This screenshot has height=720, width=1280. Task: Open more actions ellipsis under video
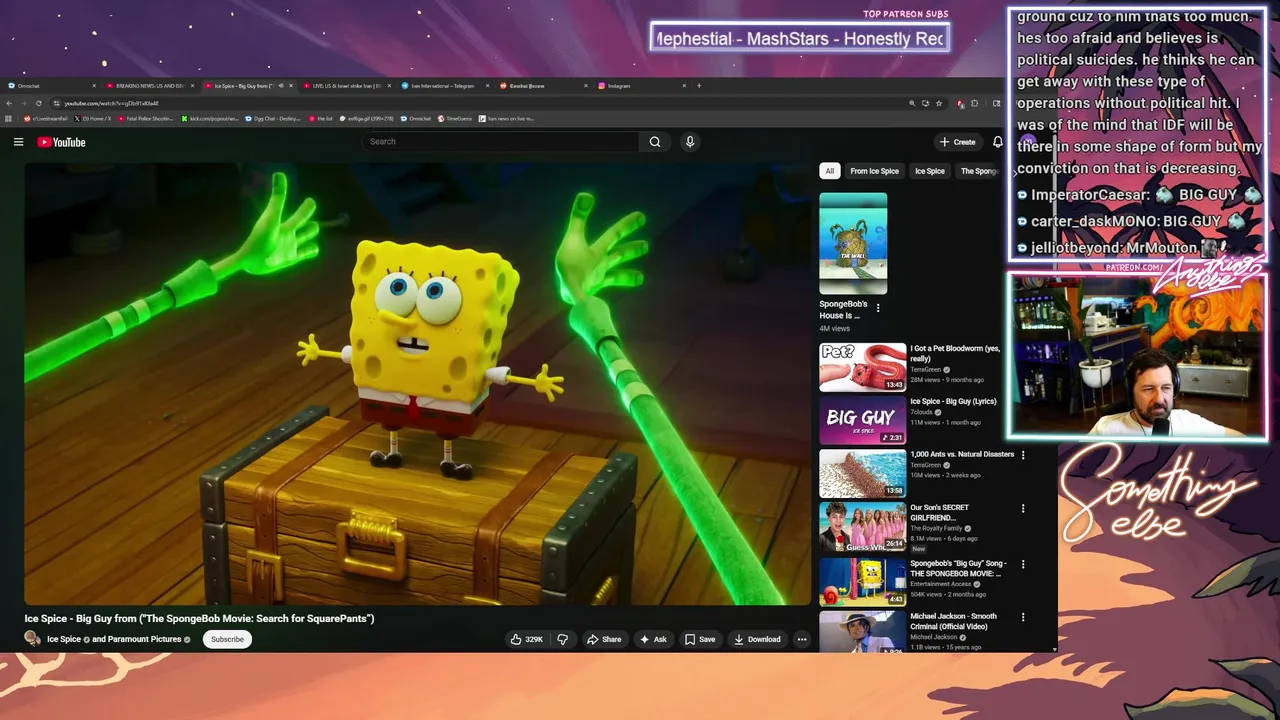coord(801,639)
